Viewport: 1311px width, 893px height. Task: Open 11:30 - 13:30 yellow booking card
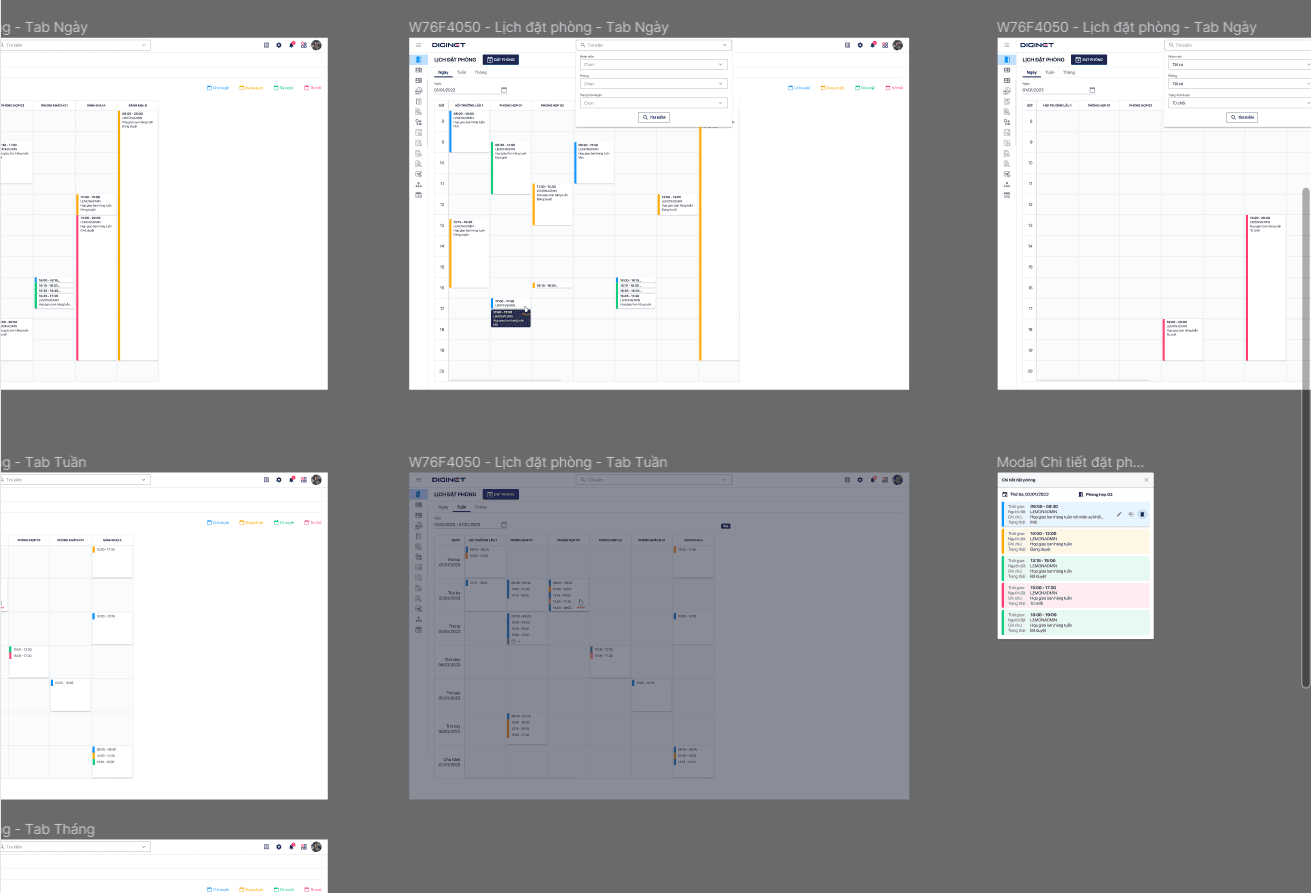pos(553,204)
